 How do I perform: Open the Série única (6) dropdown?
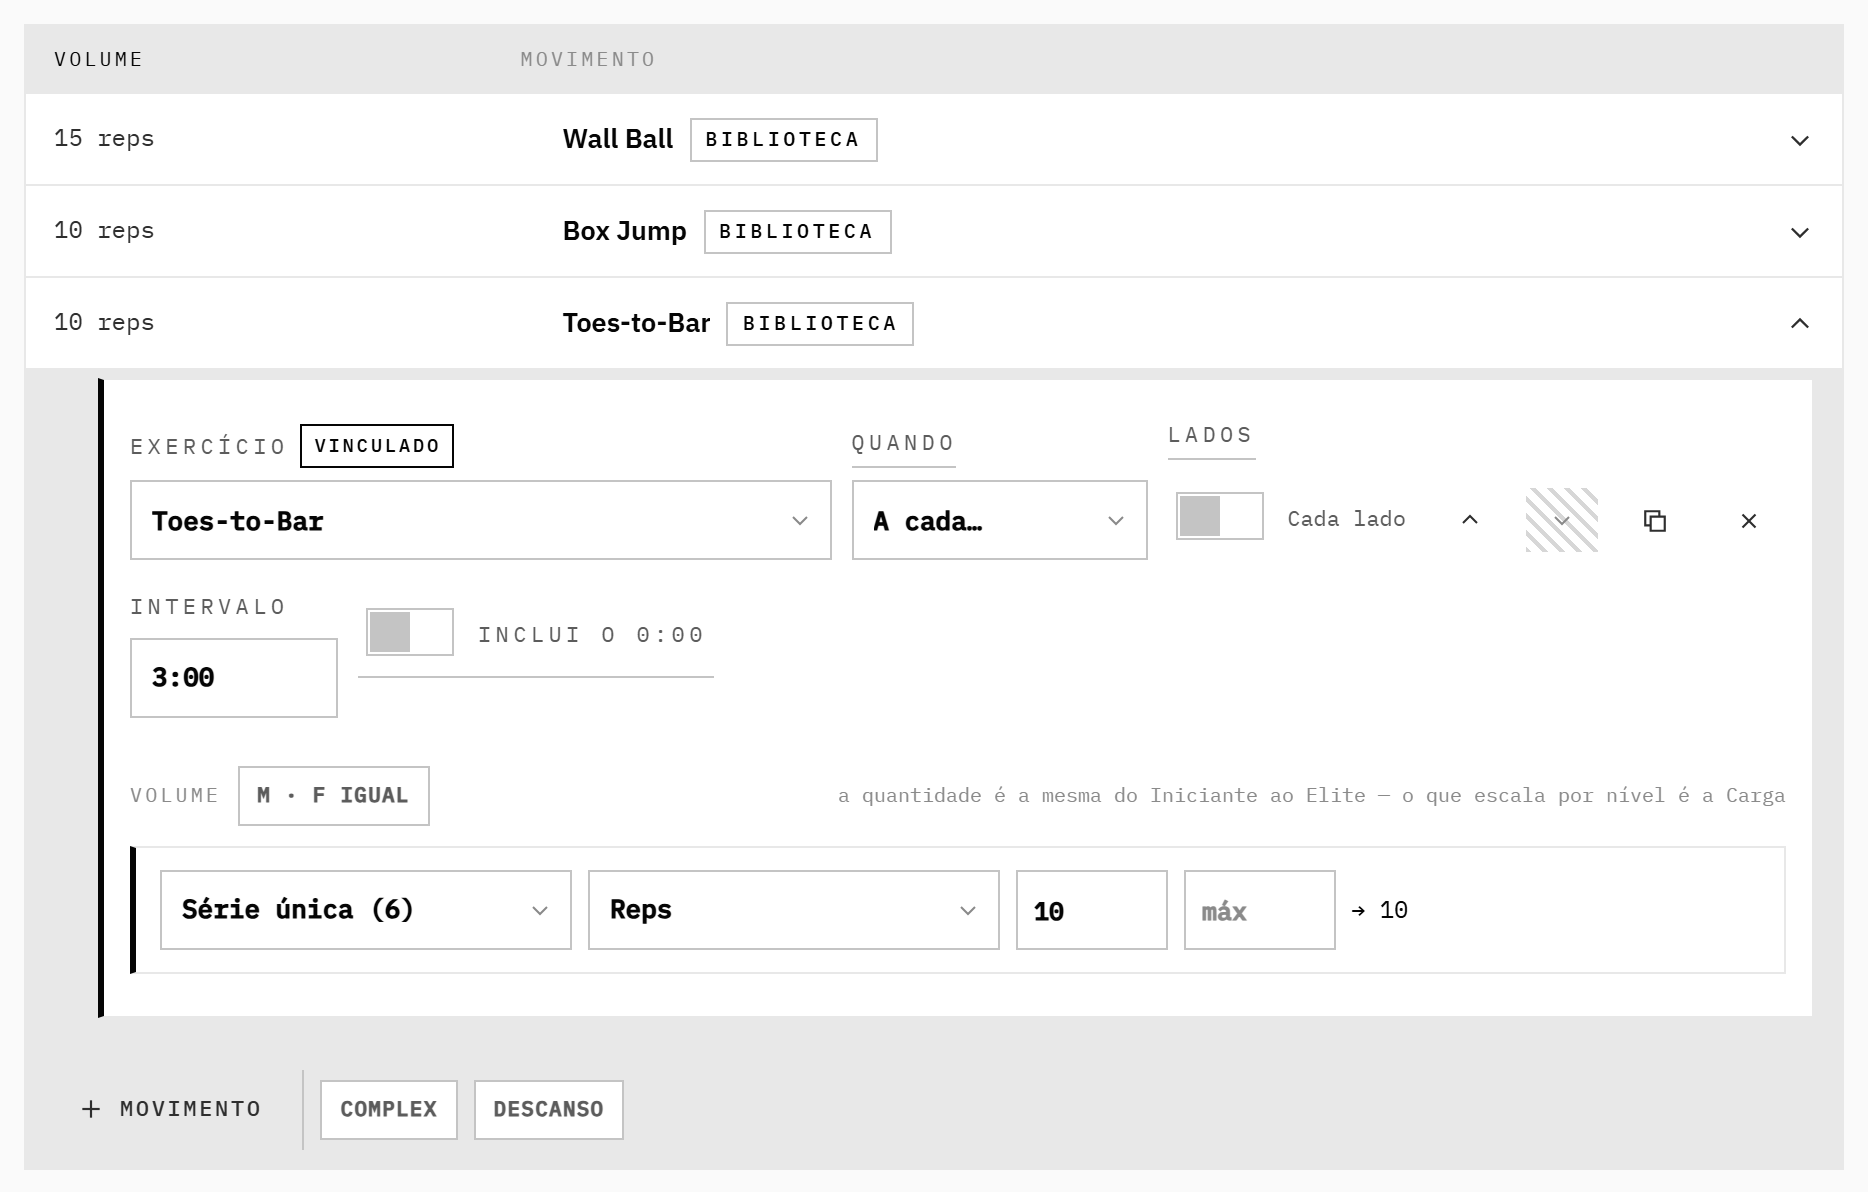point(366,910)
